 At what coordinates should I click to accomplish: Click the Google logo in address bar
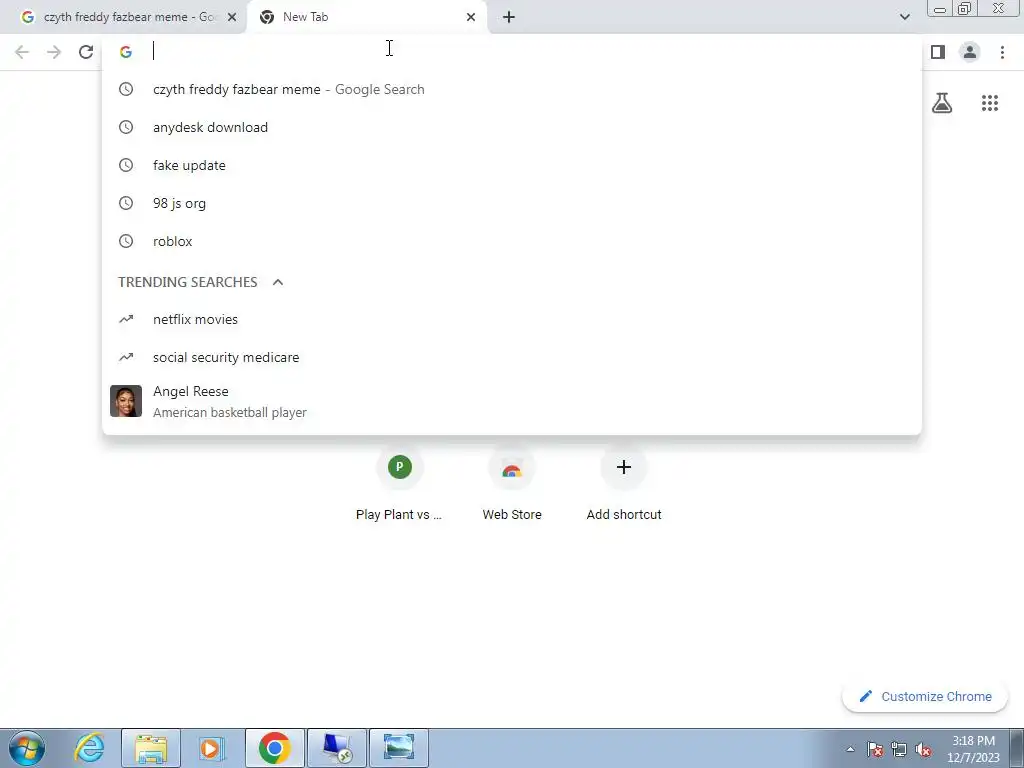[126, 52]
